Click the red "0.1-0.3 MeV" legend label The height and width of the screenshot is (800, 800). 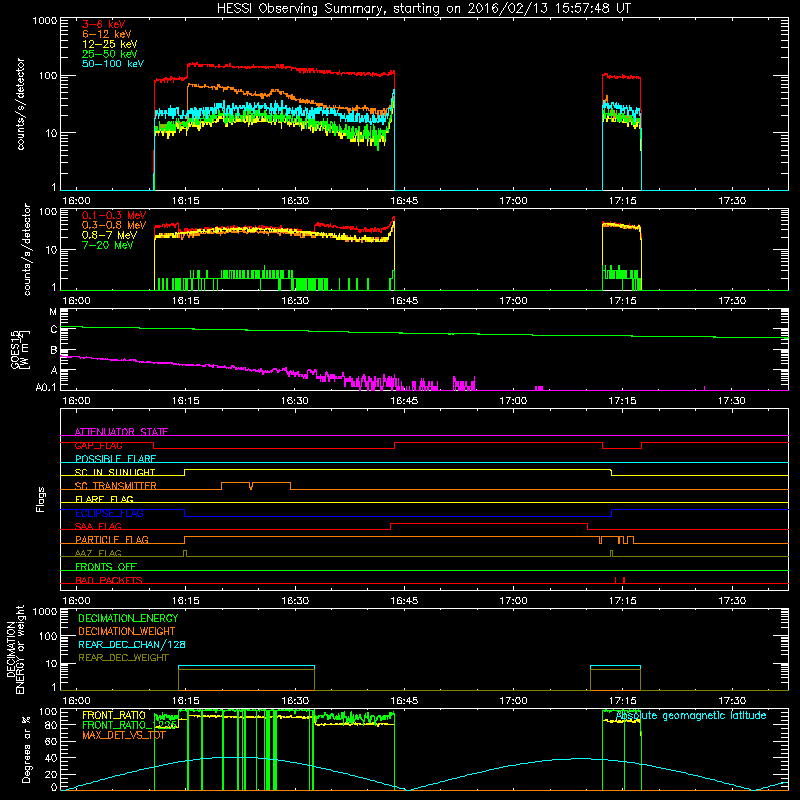(x=114, y=215)
